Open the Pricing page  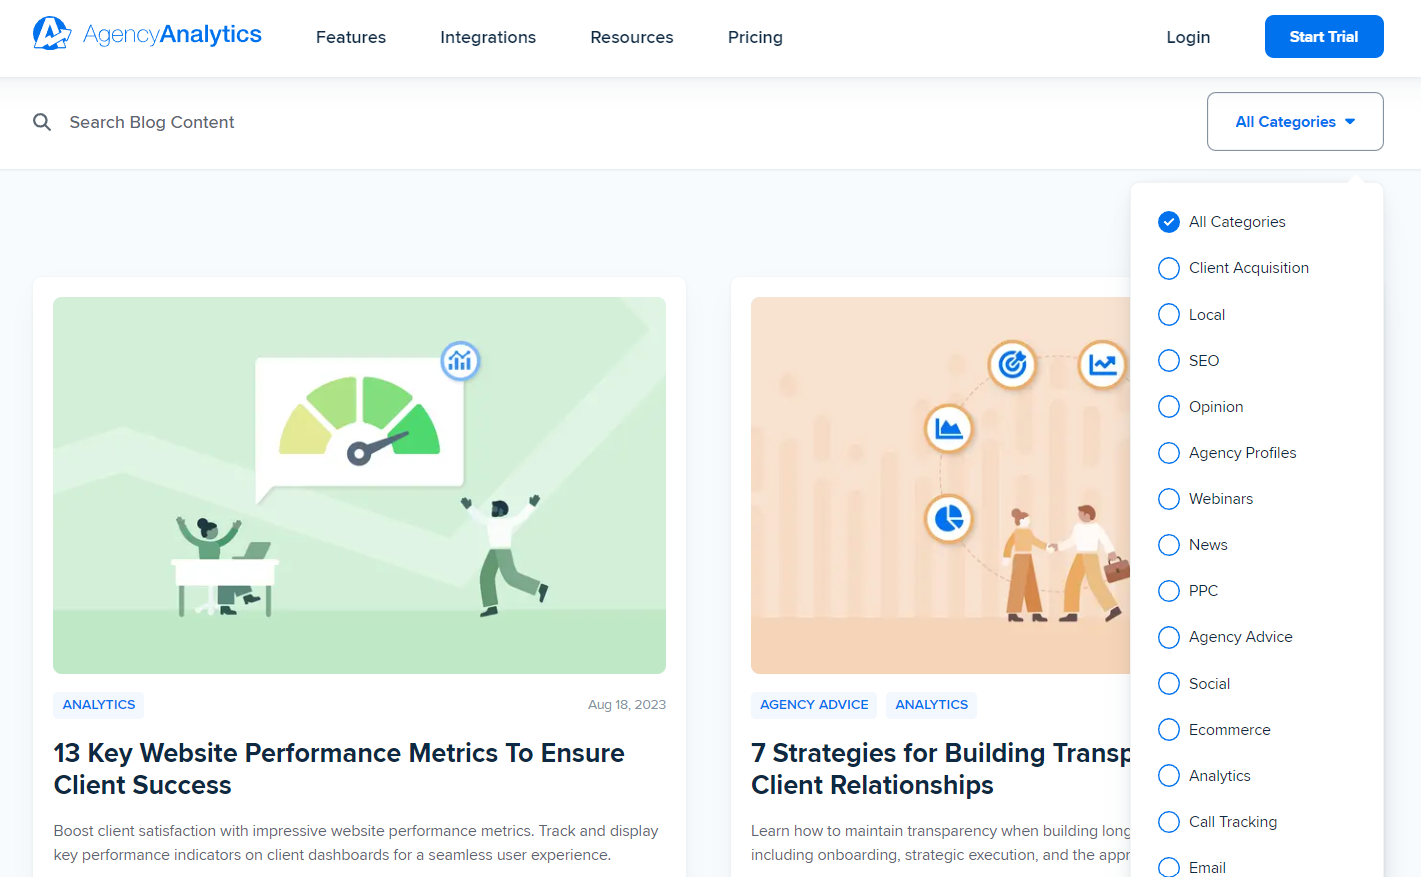coord(755,37)
